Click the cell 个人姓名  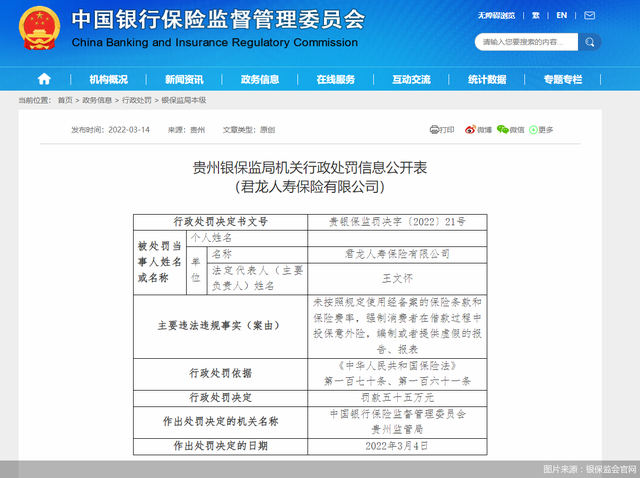tap(247, 238)
